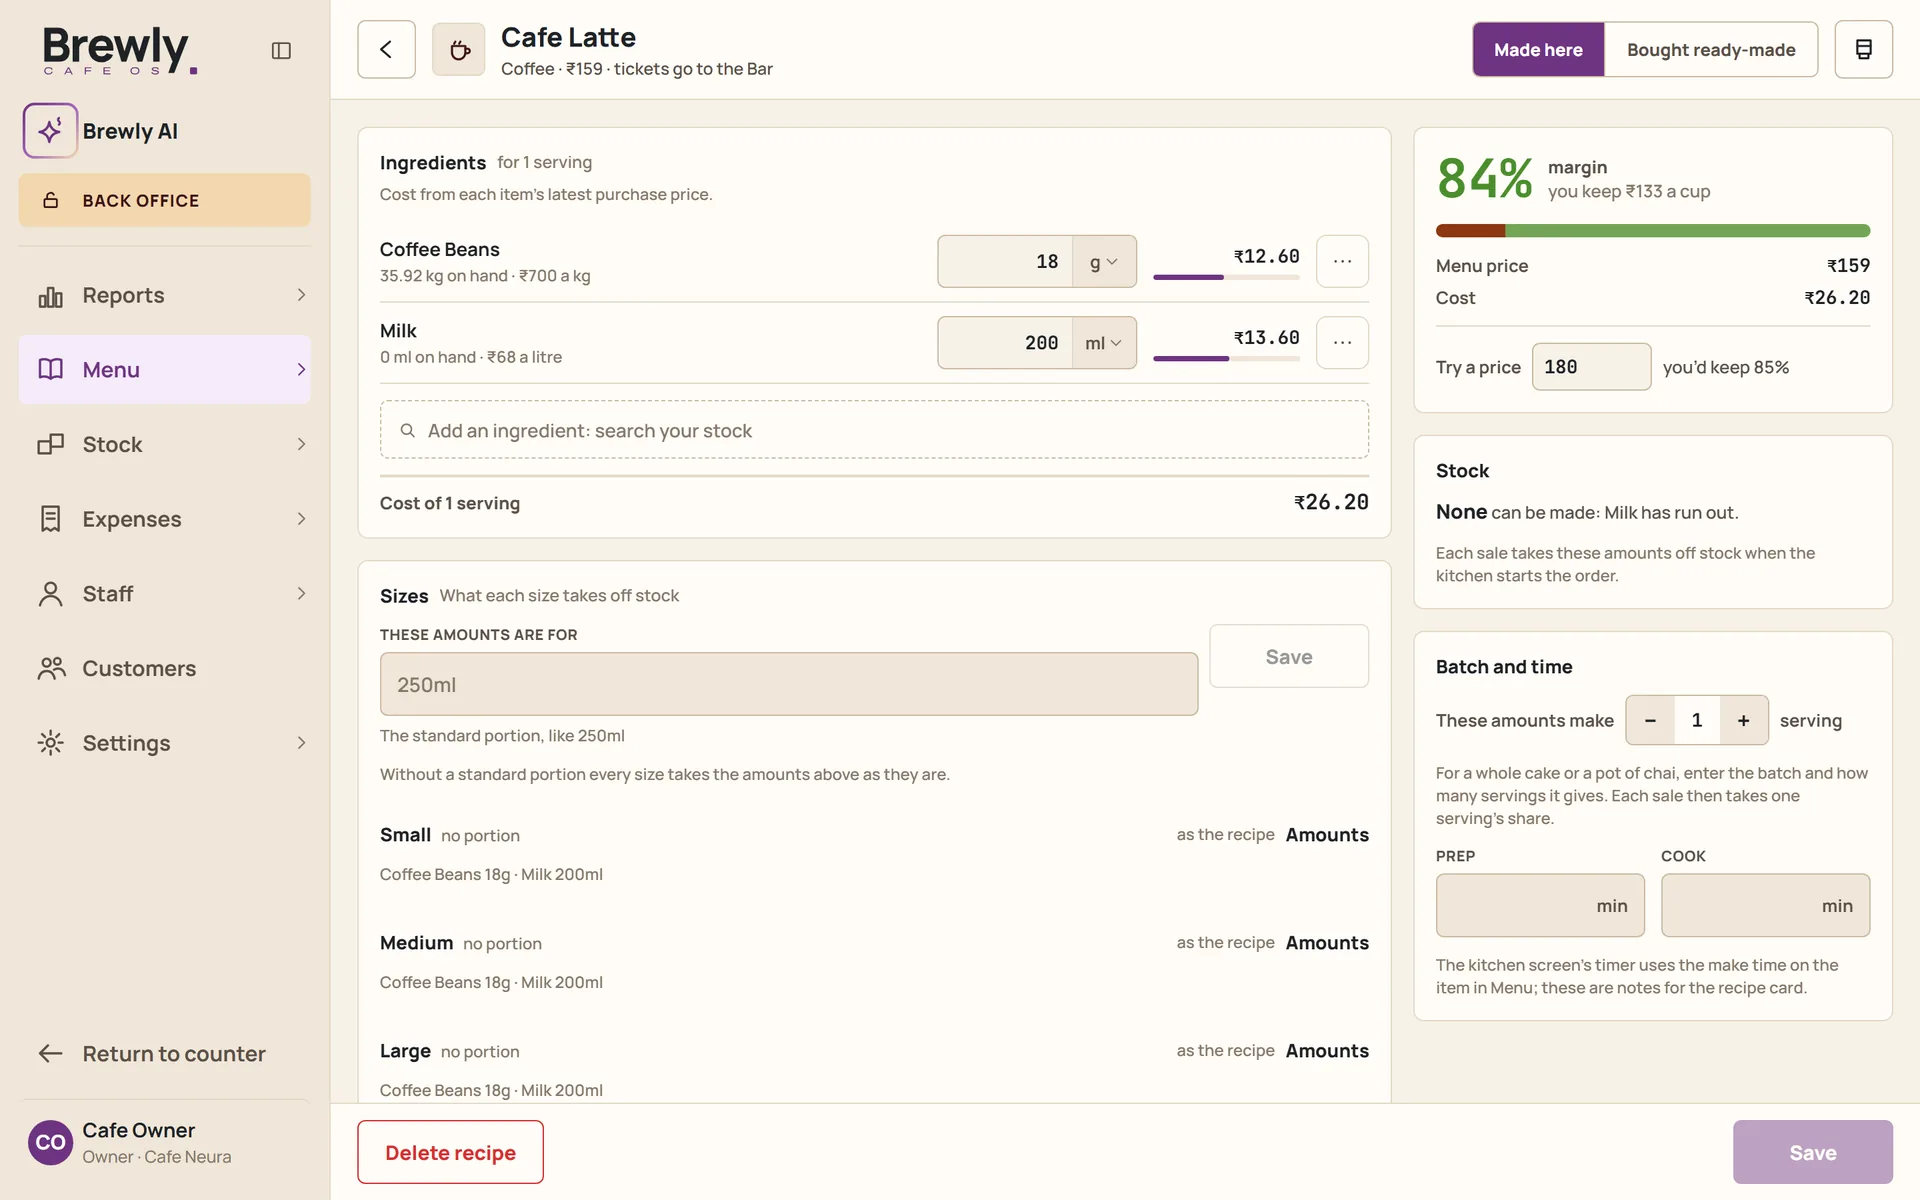Screen dimensions: 1920x1200
Task: Click the Coffee Beans cost share bar
Action: click(1226, 277)
